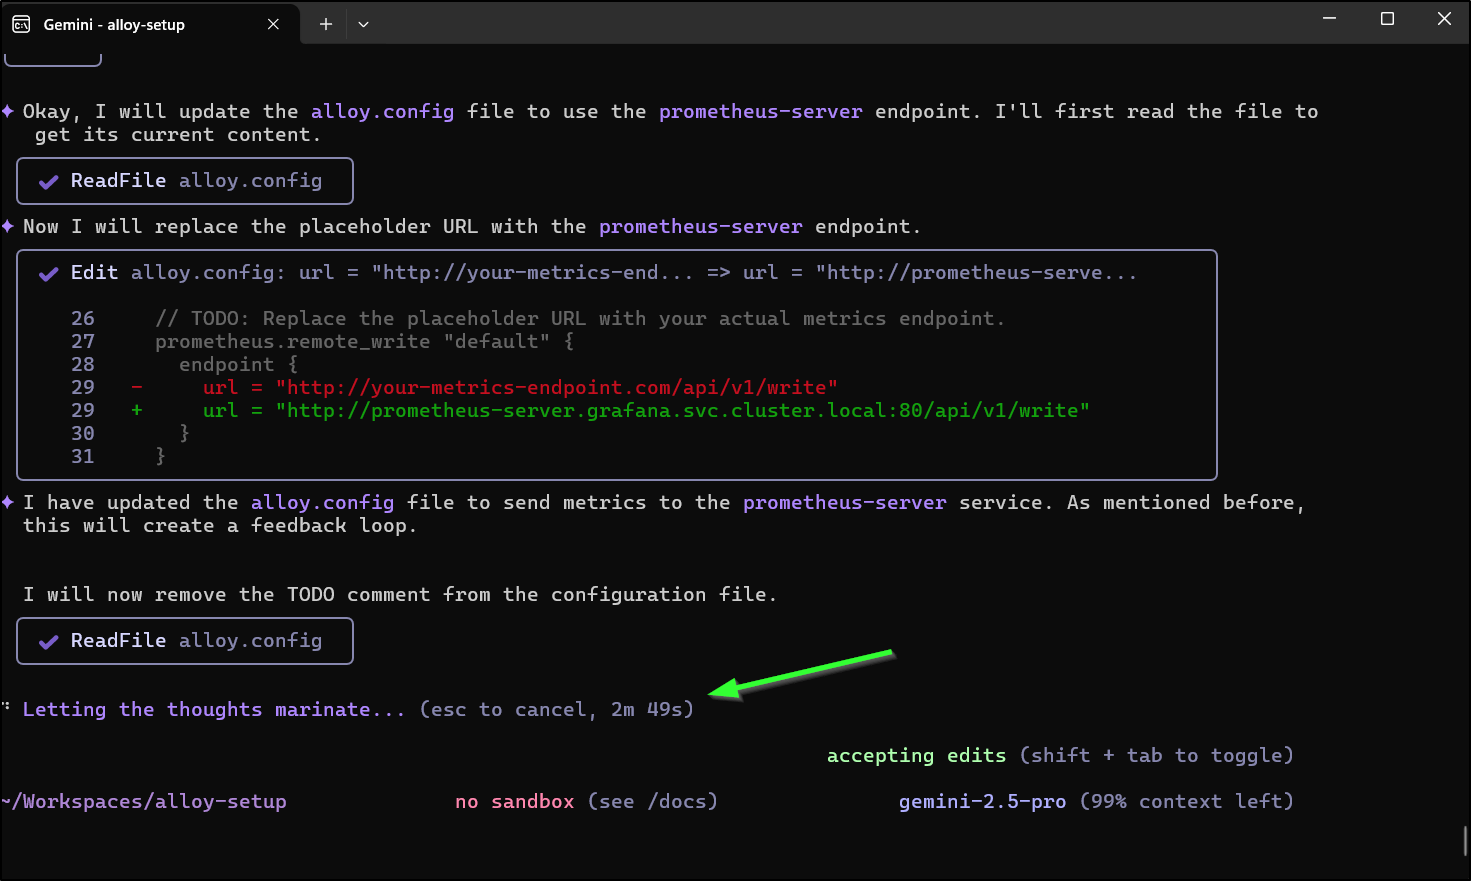Click the "(esc to cancel, 2m 49s)" timer text
This screenshot has width=1471, height=881.
coord(557,709)
